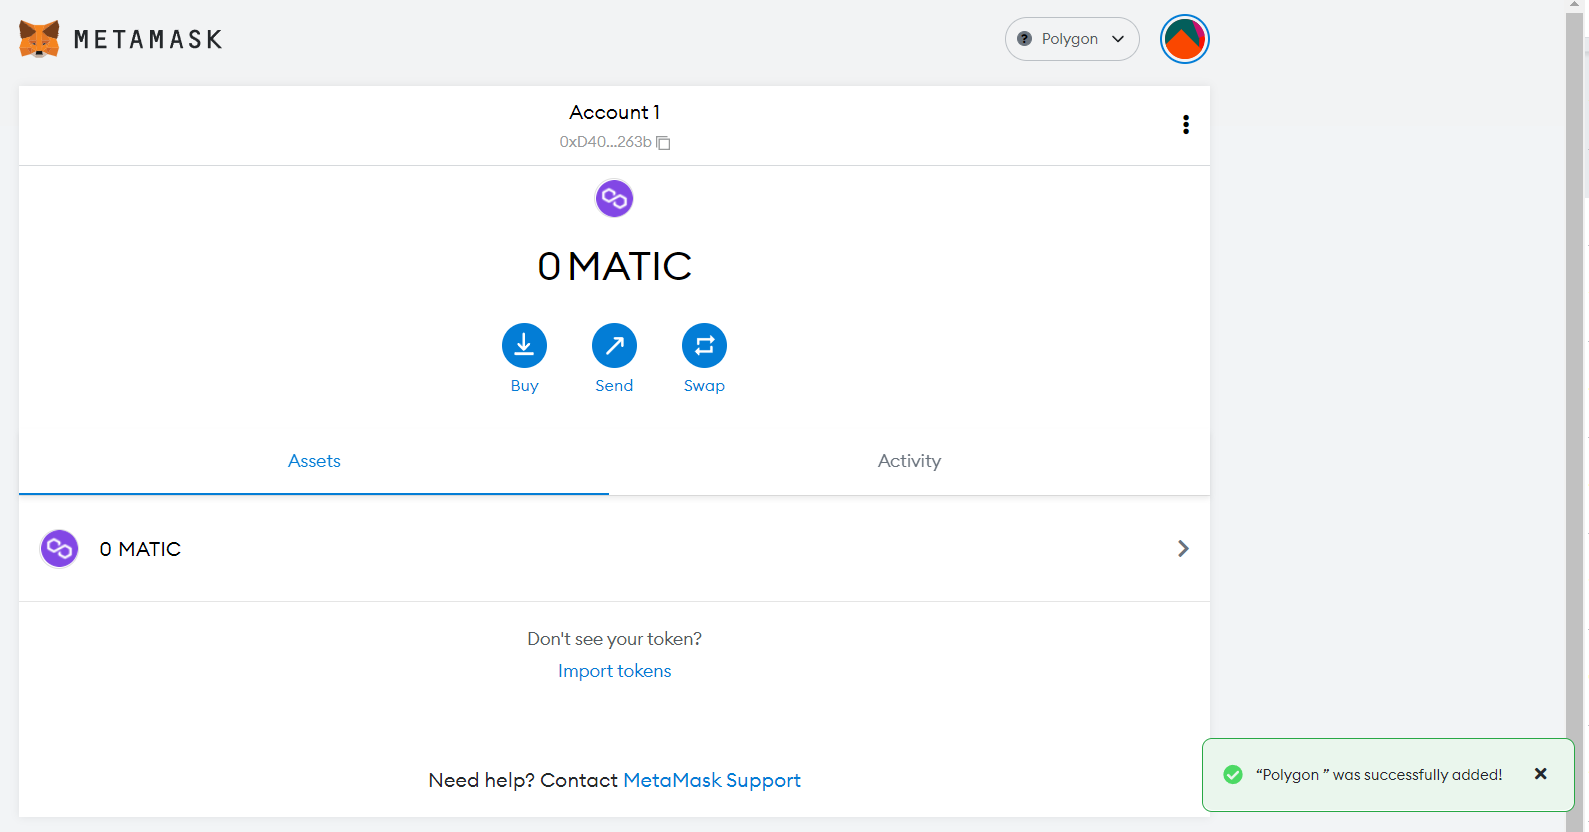Switch to the Assets tab

click(314, 461)
